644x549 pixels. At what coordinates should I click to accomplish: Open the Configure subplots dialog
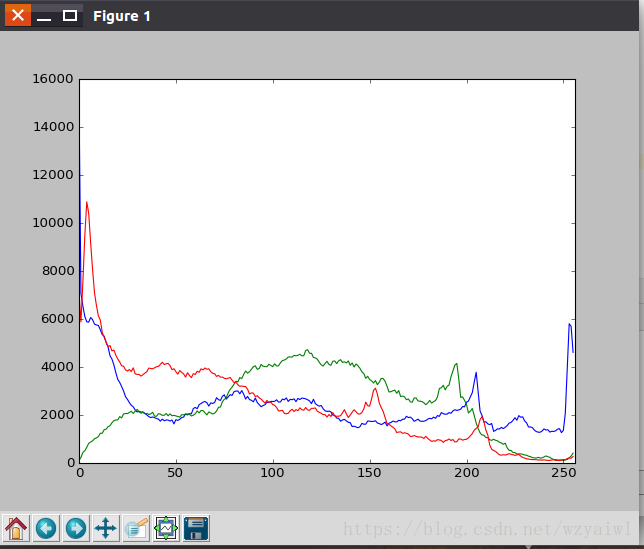tap(166, 528)
